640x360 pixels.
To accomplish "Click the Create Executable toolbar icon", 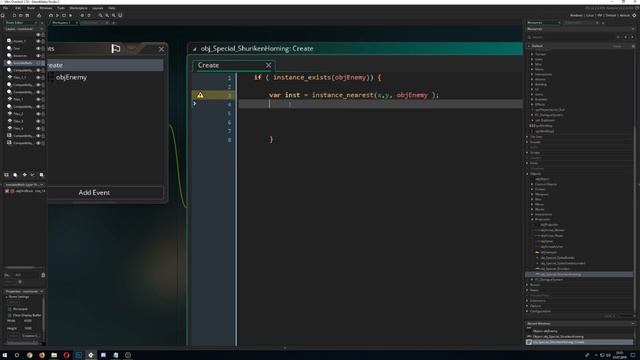I will 39,16.
